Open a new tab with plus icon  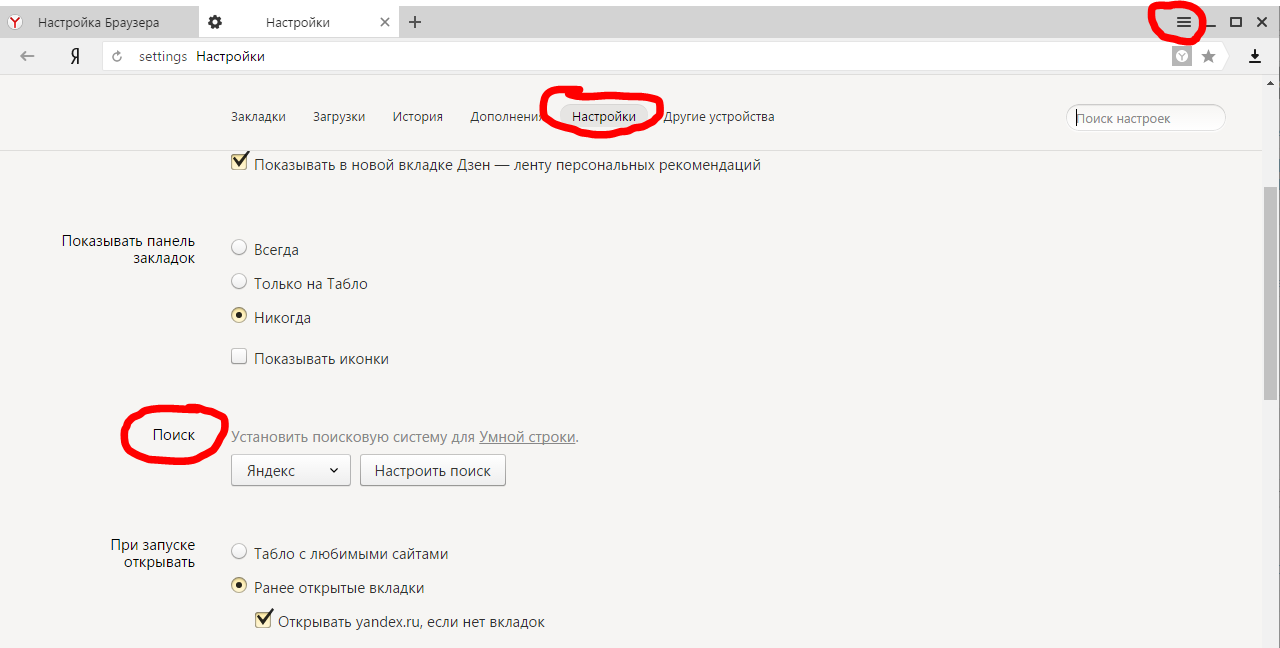(415, 22)
